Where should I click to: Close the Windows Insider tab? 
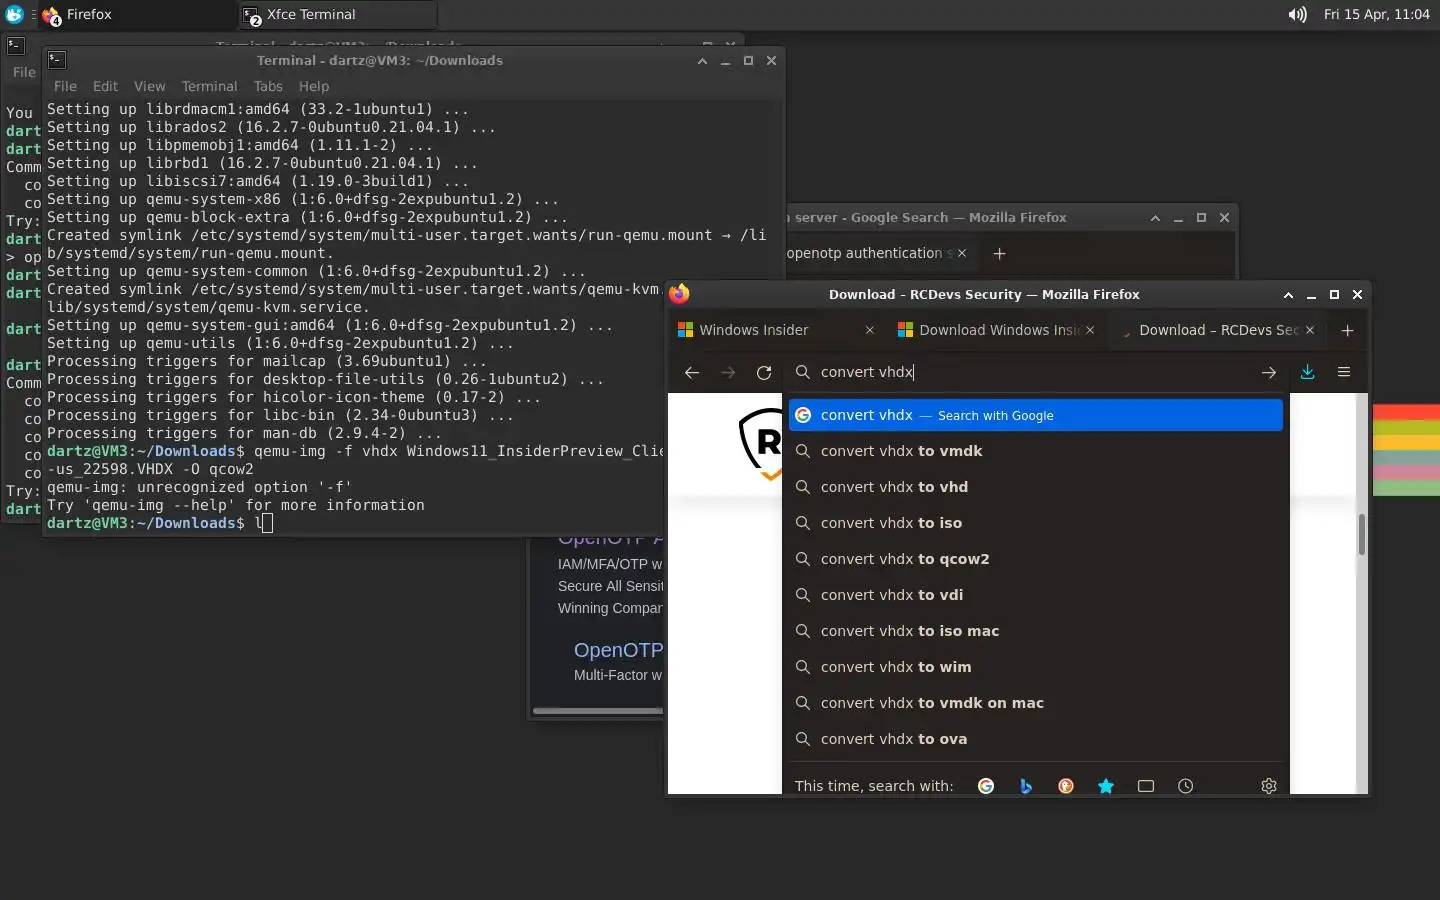(x=869, y=330)
